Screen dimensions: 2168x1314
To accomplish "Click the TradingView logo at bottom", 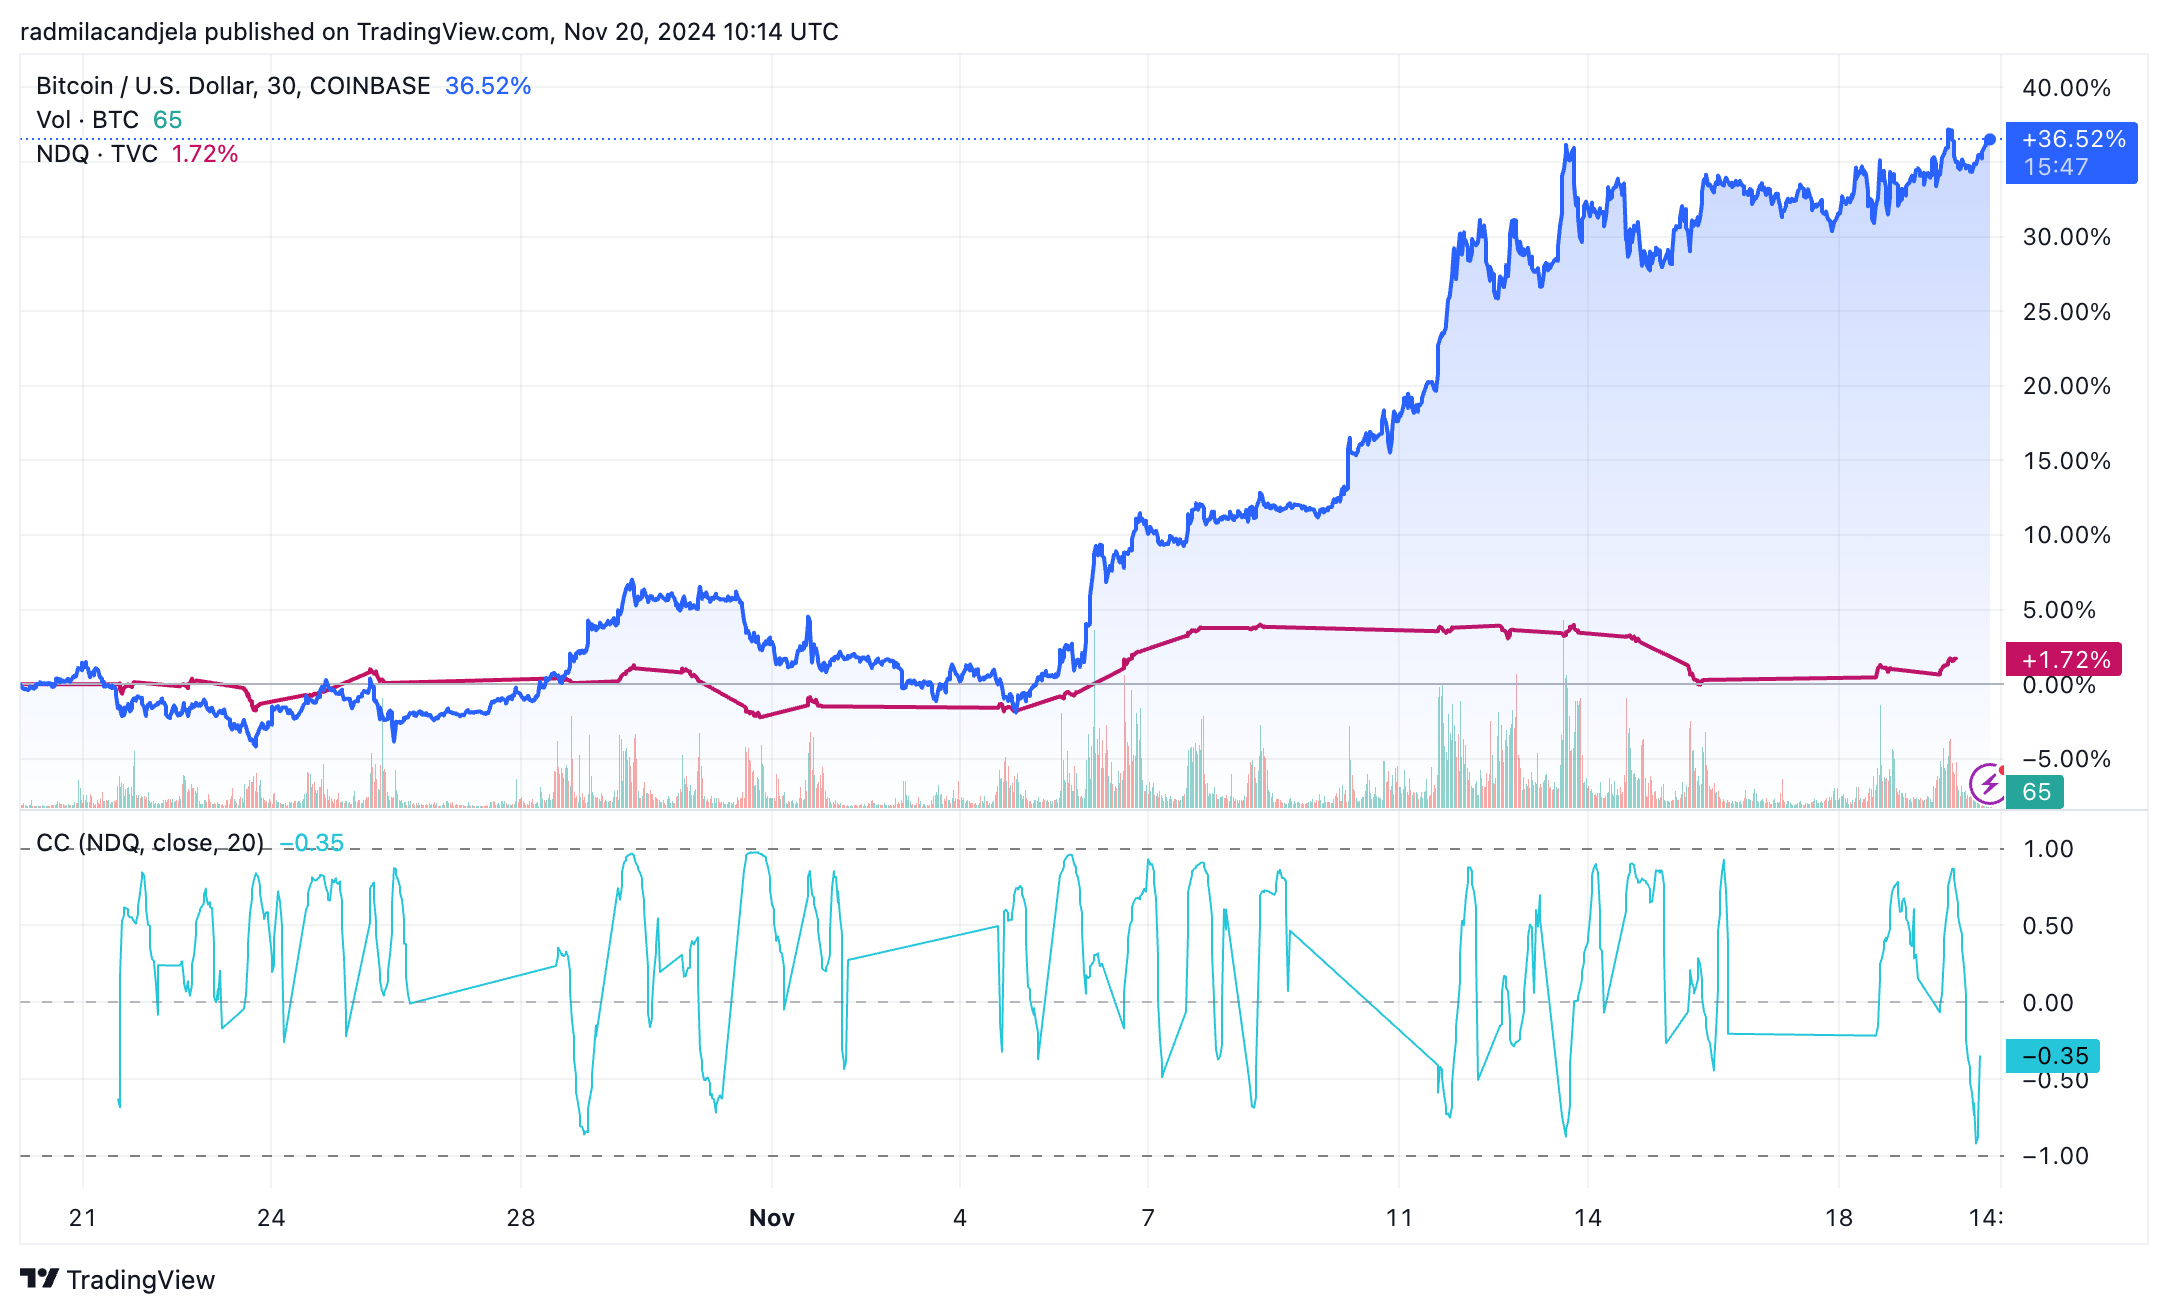I will point(118,1279).
